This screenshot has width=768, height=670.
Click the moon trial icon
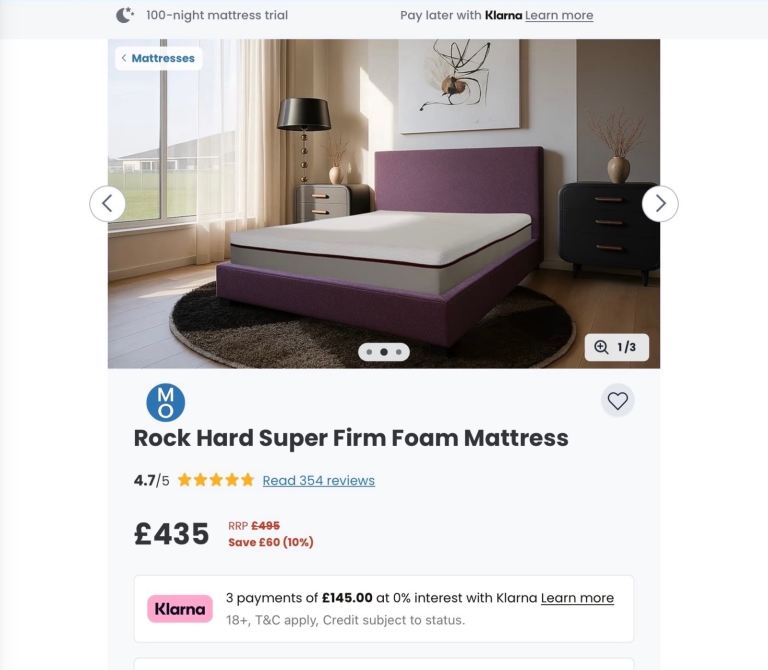[x=125, y=15]
